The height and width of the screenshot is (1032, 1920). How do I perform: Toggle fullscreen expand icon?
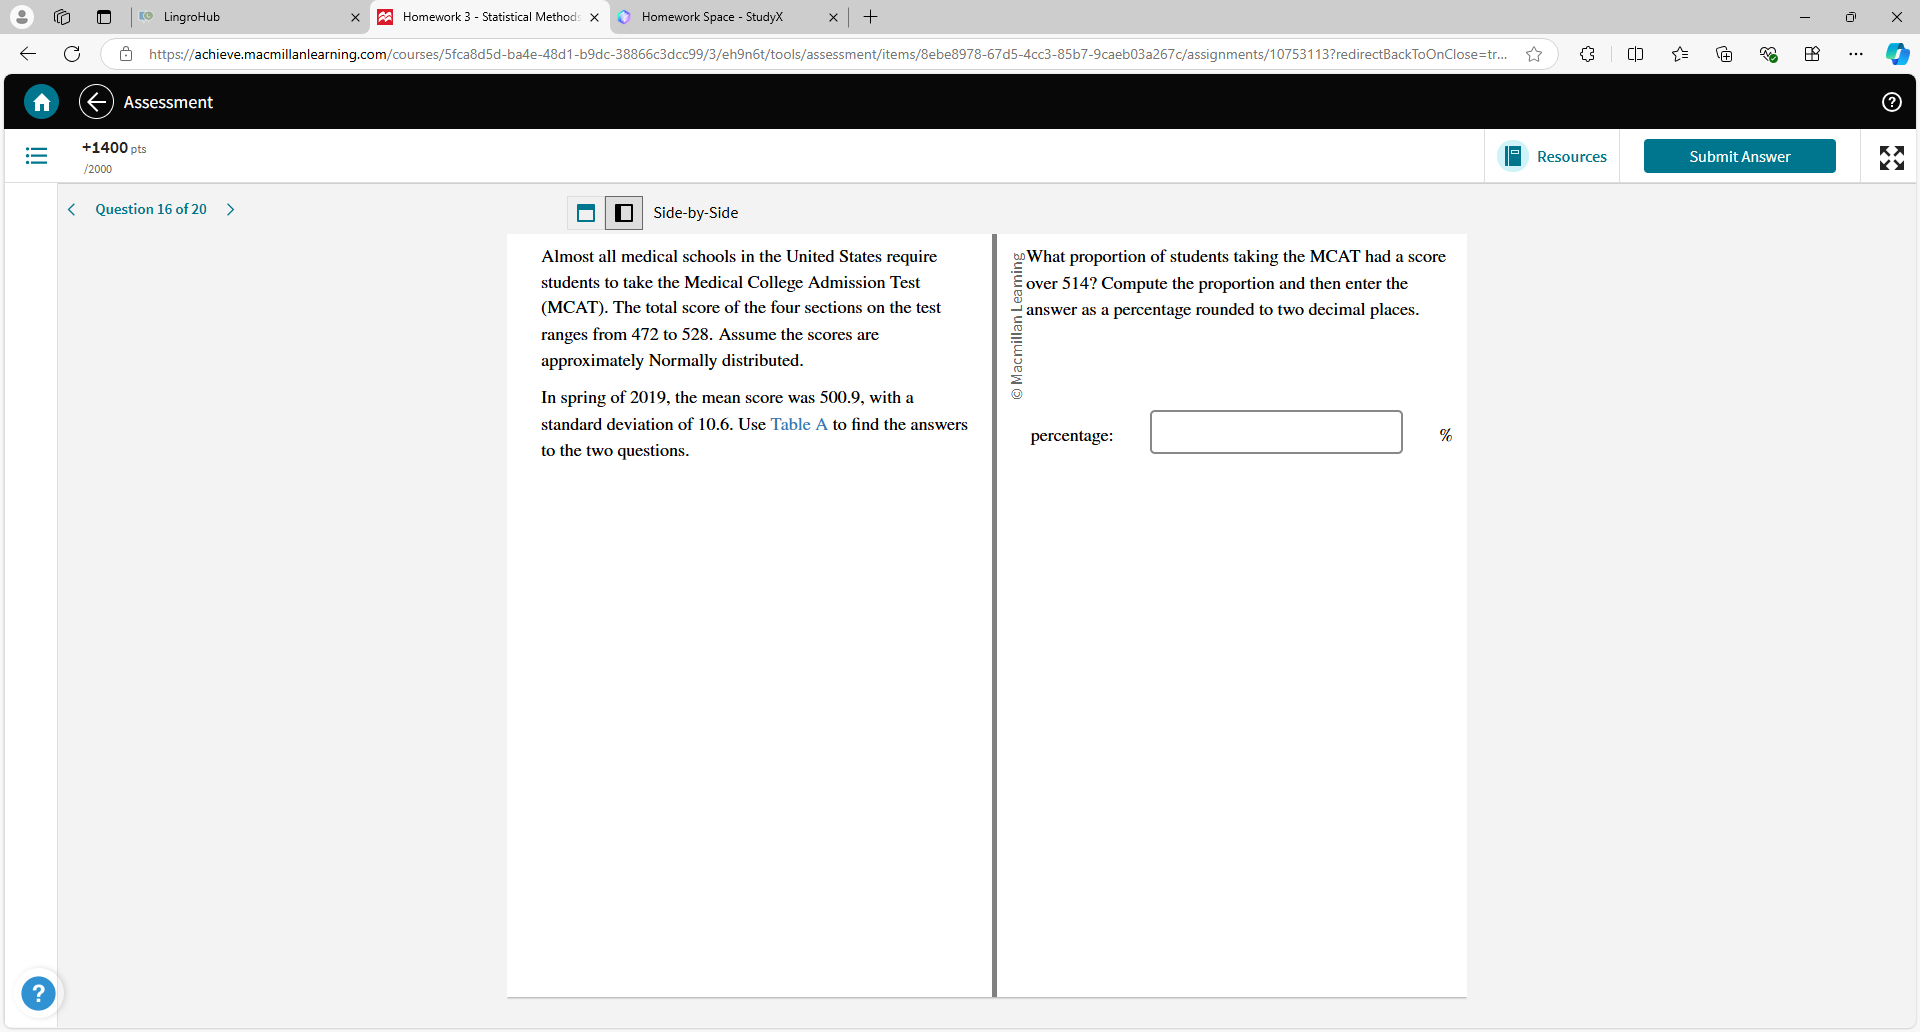[1891, 157]
